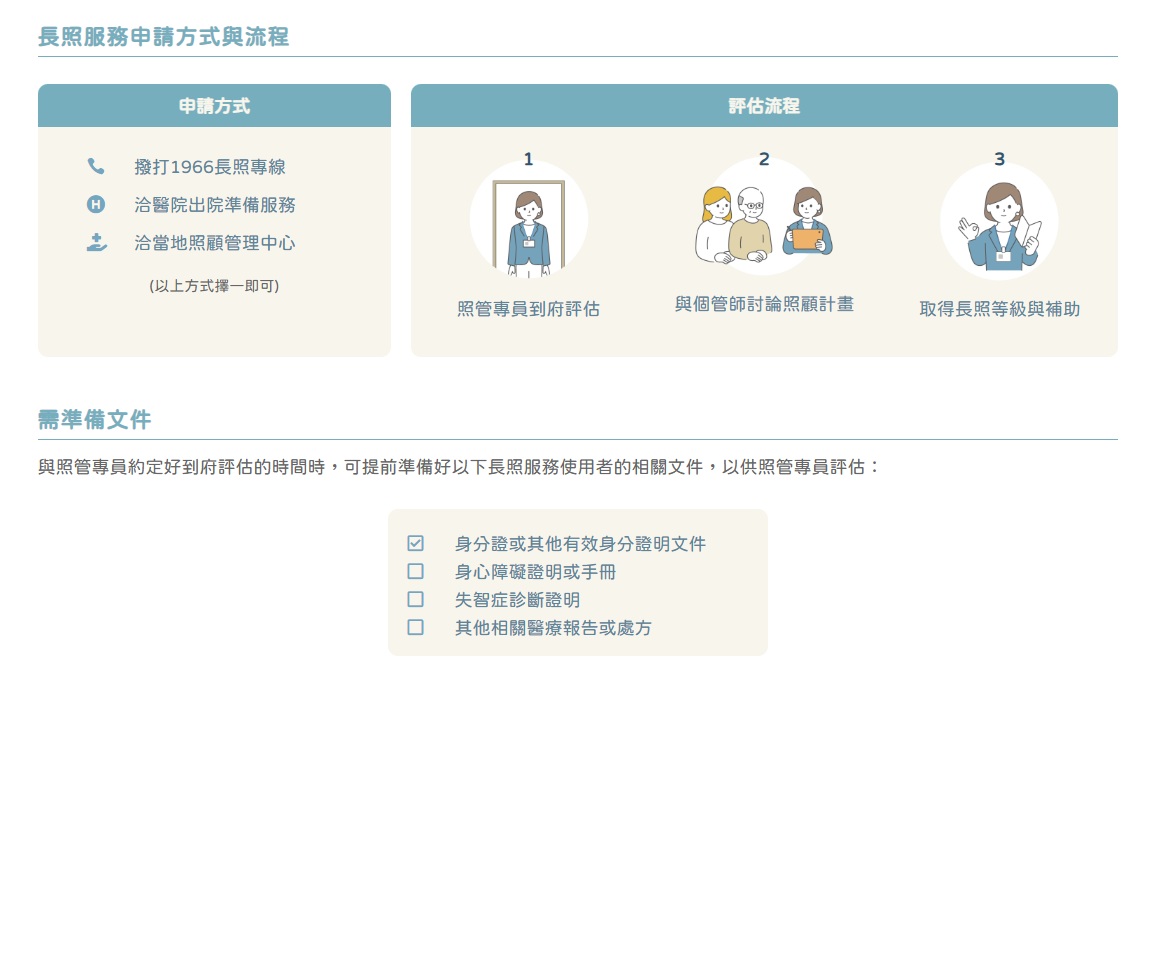Check the 其他相關醫療報告或處方 checkbox
The image size is (1162, 973).
(416, 628)
